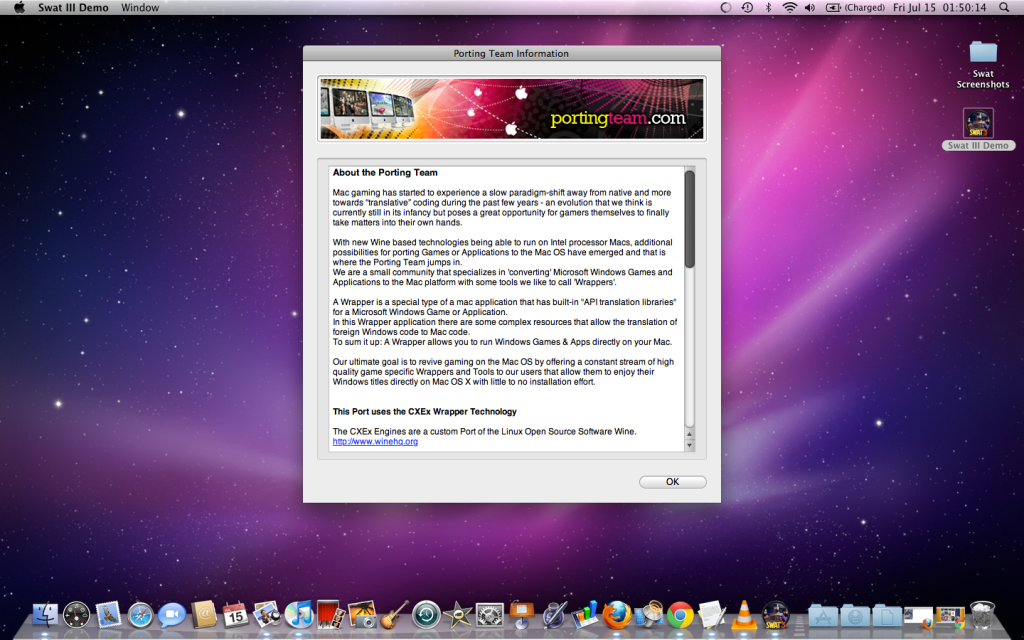Open the Downloads folder stack in Dock
The image size is (1024, 640).
(855, 616)
